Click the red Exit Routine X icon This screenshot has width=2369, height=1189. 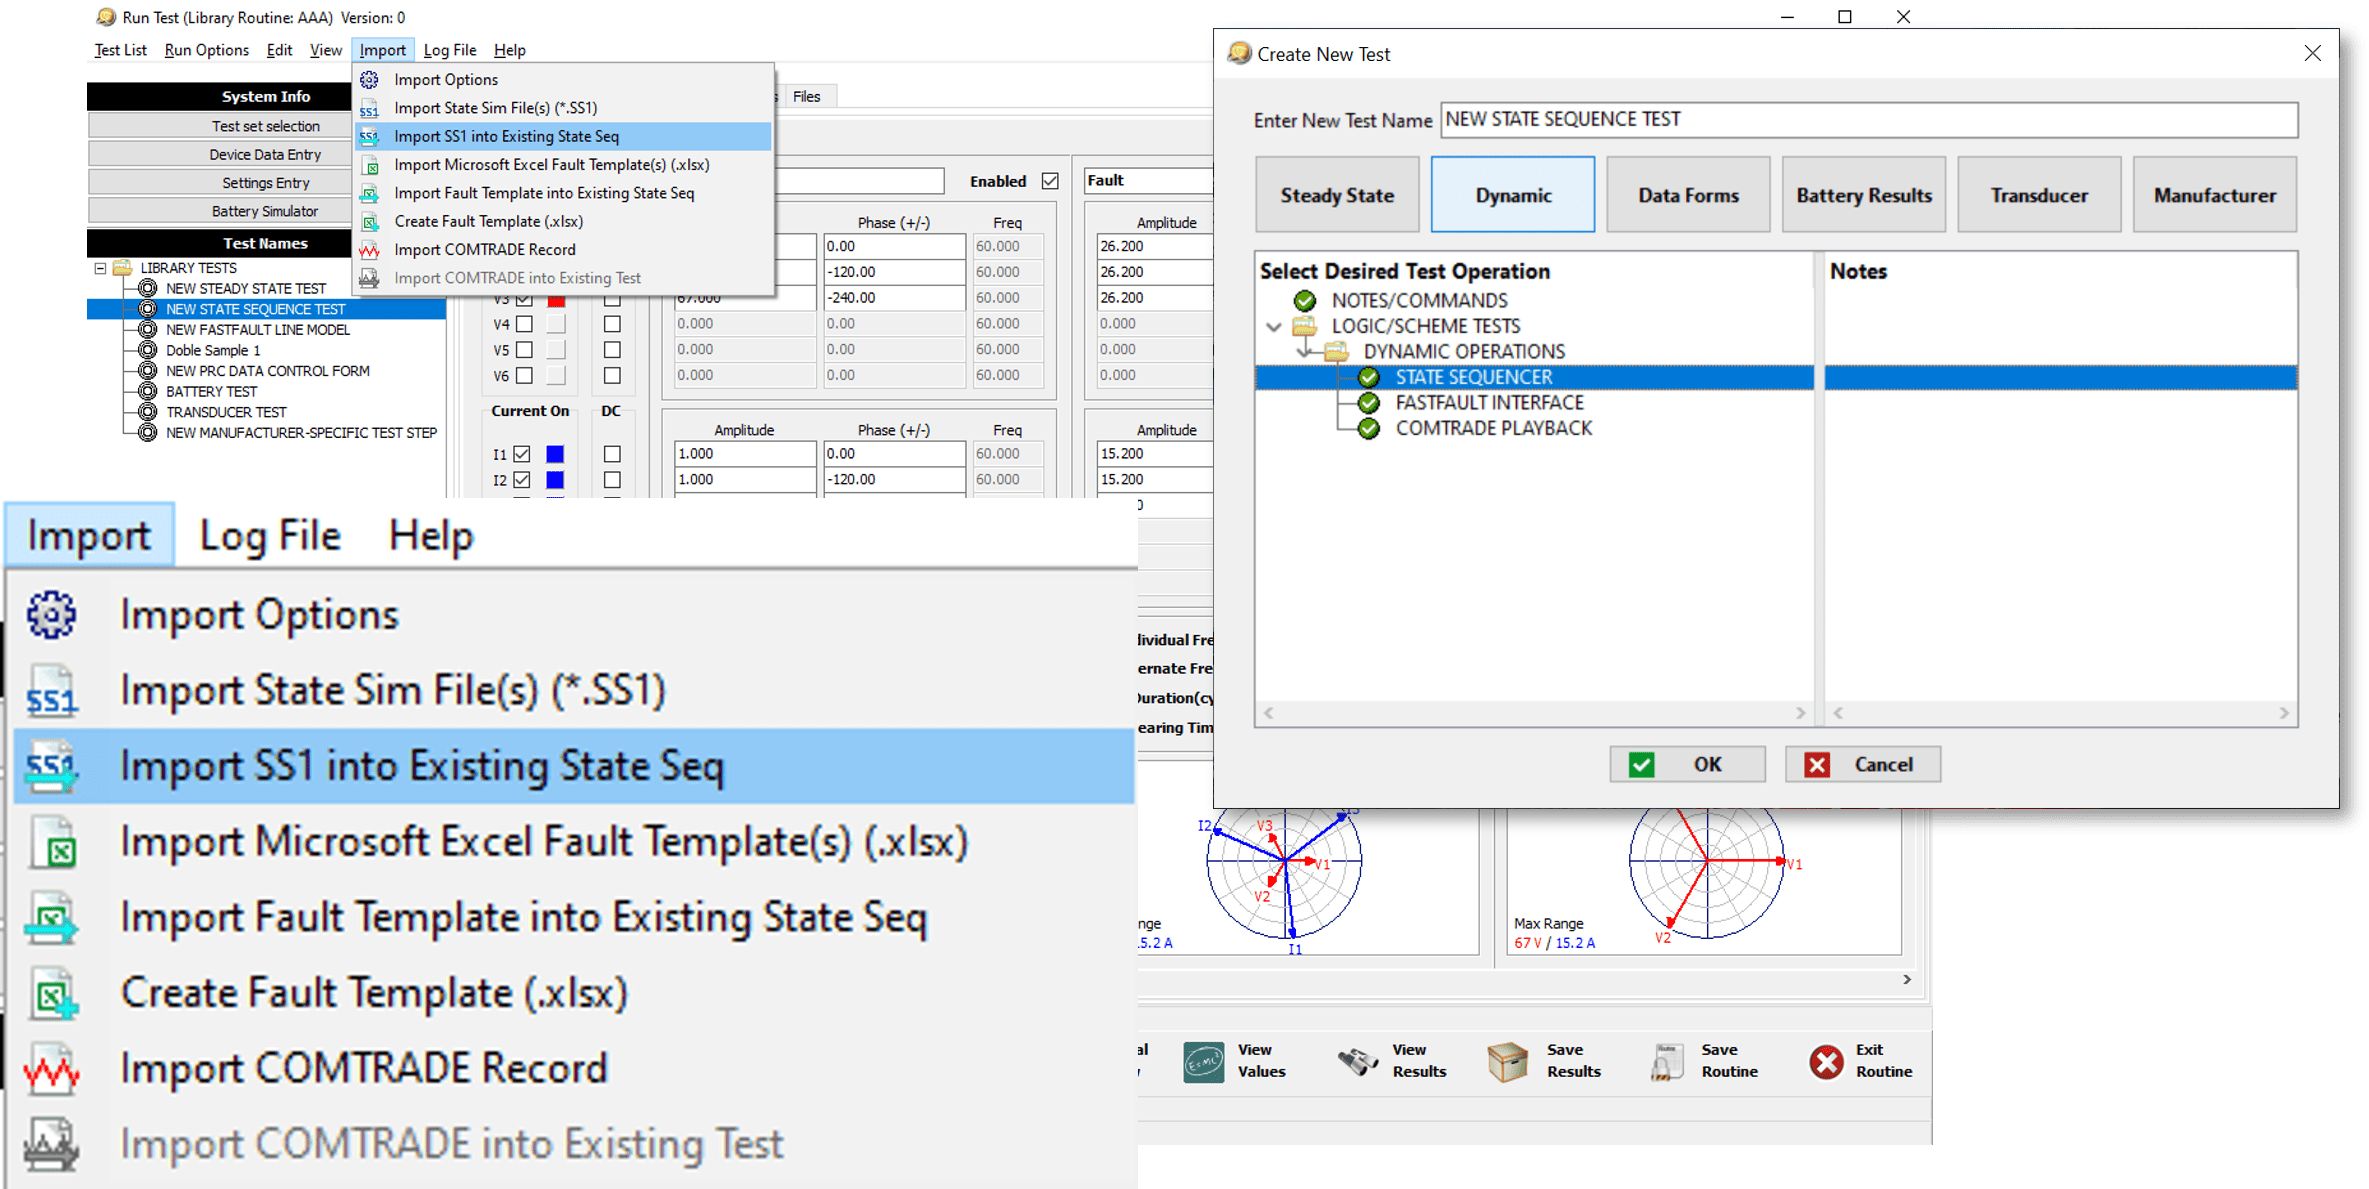pyautogui.click(x=1826, y=1061)
